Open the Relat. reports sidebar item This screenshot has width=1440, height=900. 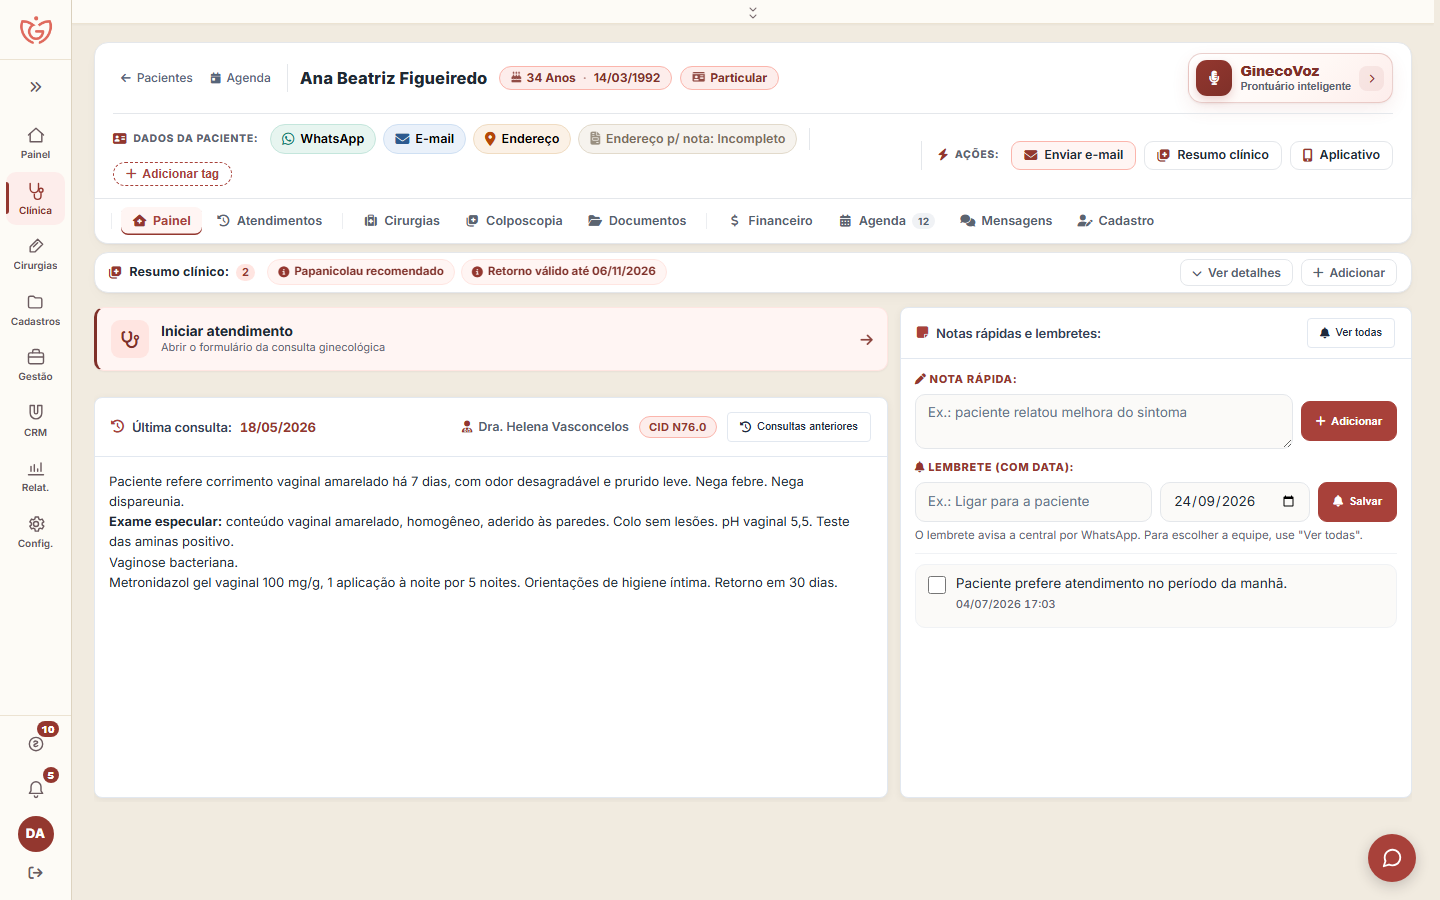(36, 476)
